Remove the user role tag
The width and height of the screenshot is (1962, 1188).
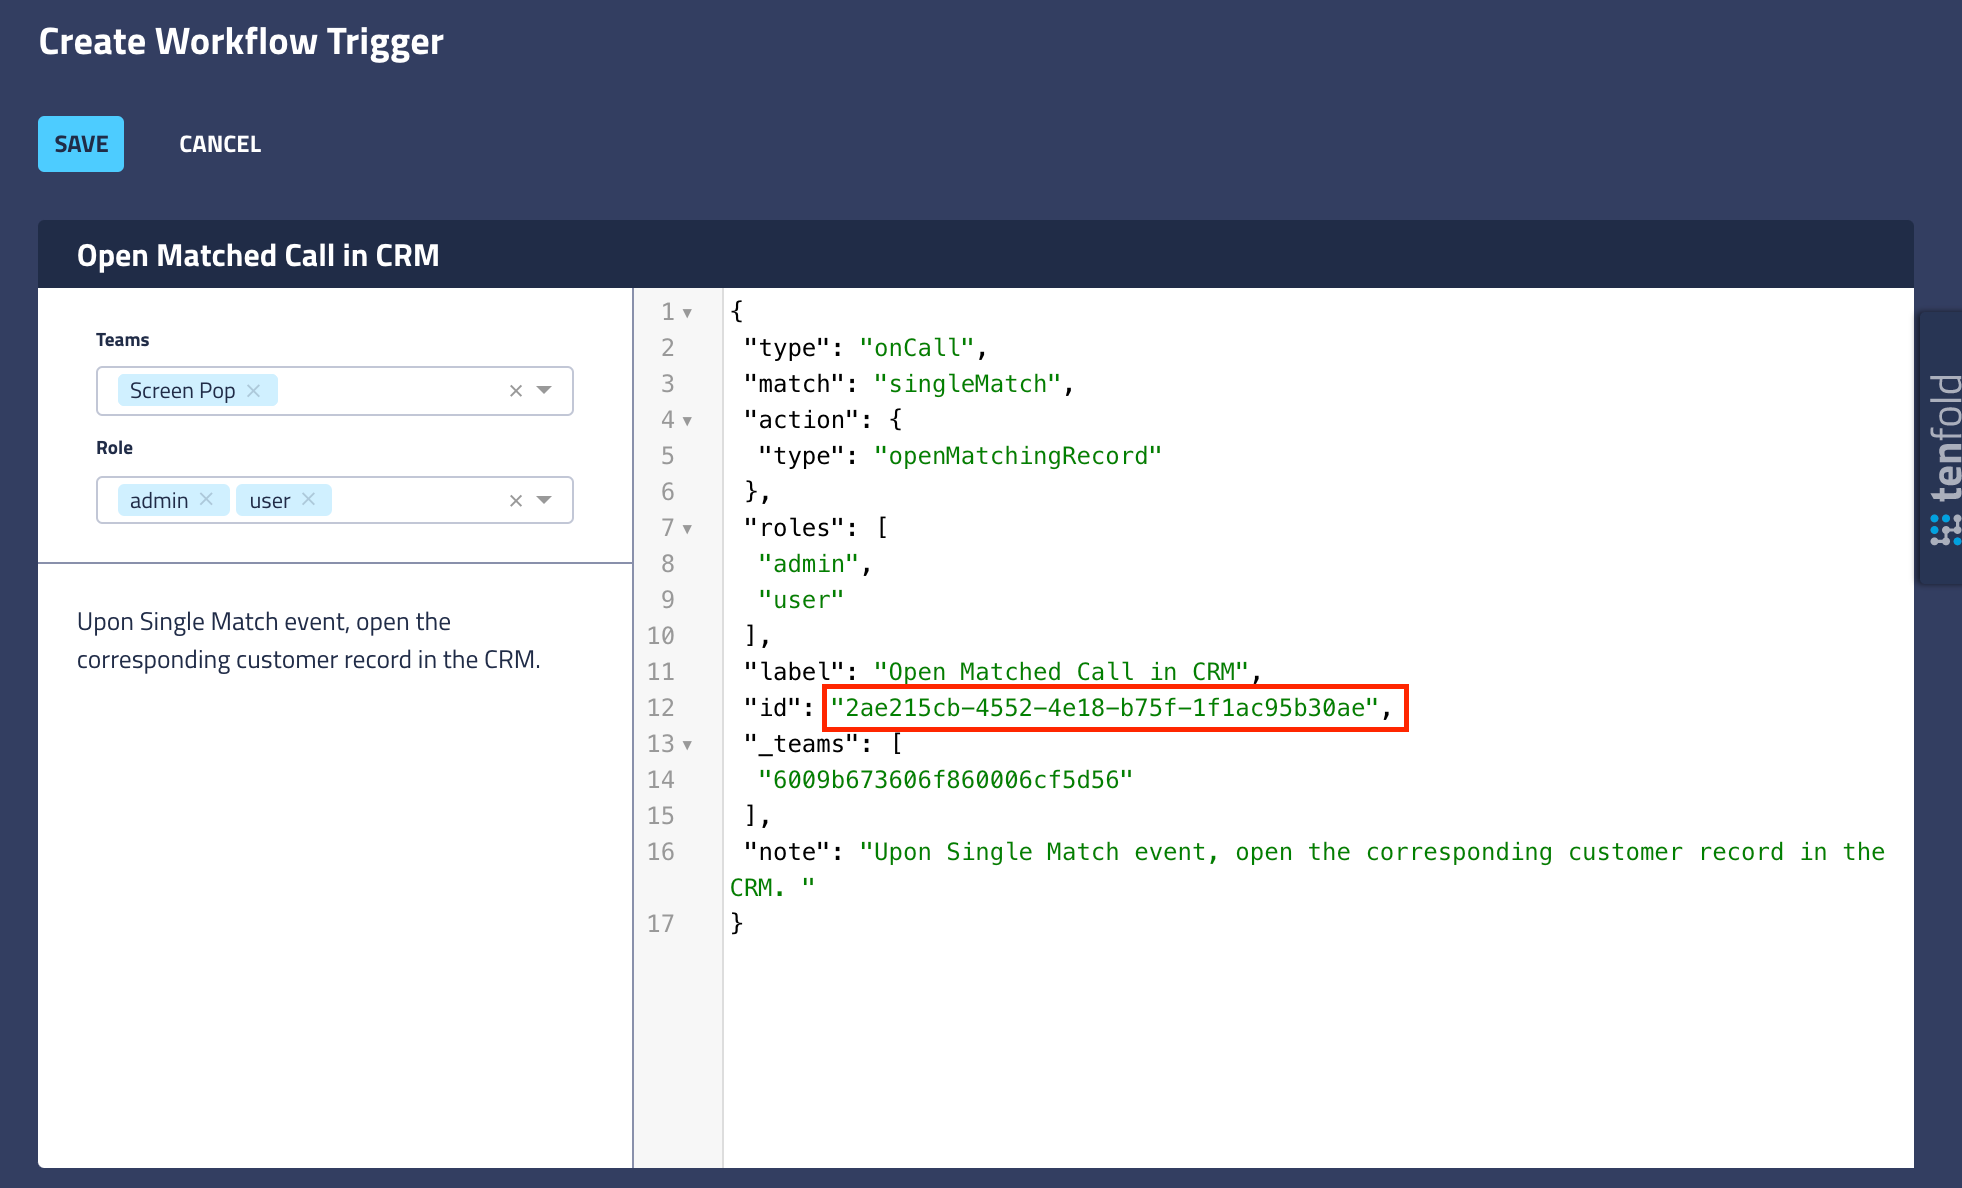coord(308,499)
